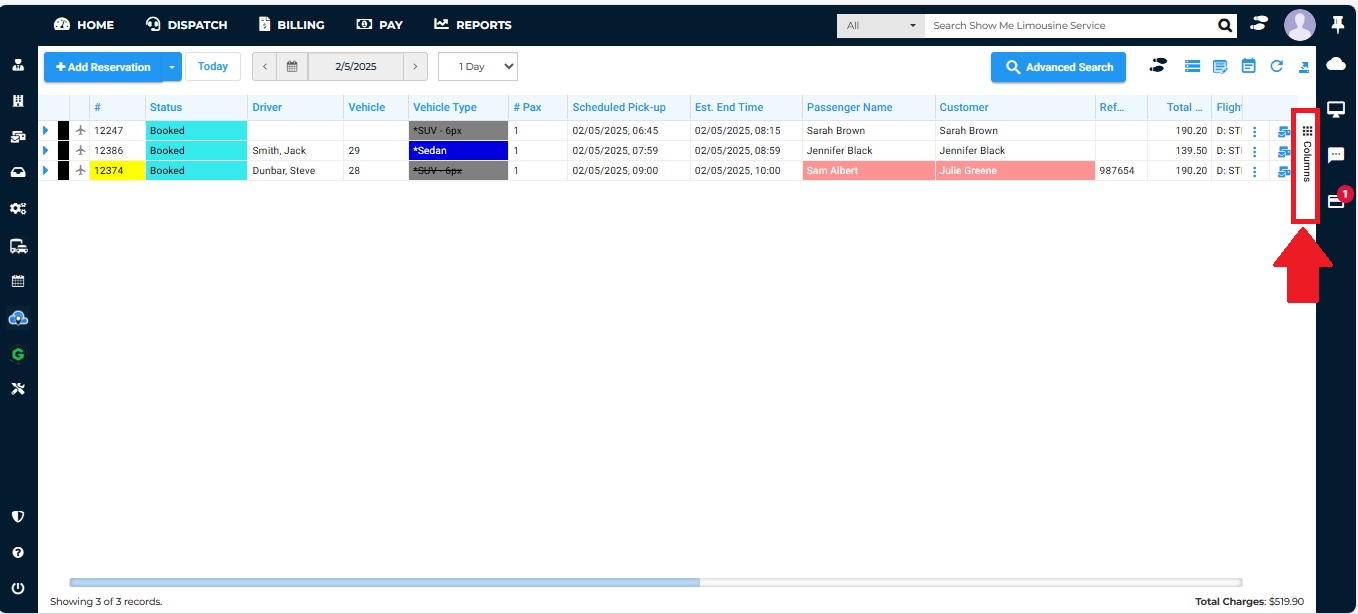This screenshot has width=1358, height=614.
Task: Open the monitor icon in right sidebar
Action: click(1336, 109)
